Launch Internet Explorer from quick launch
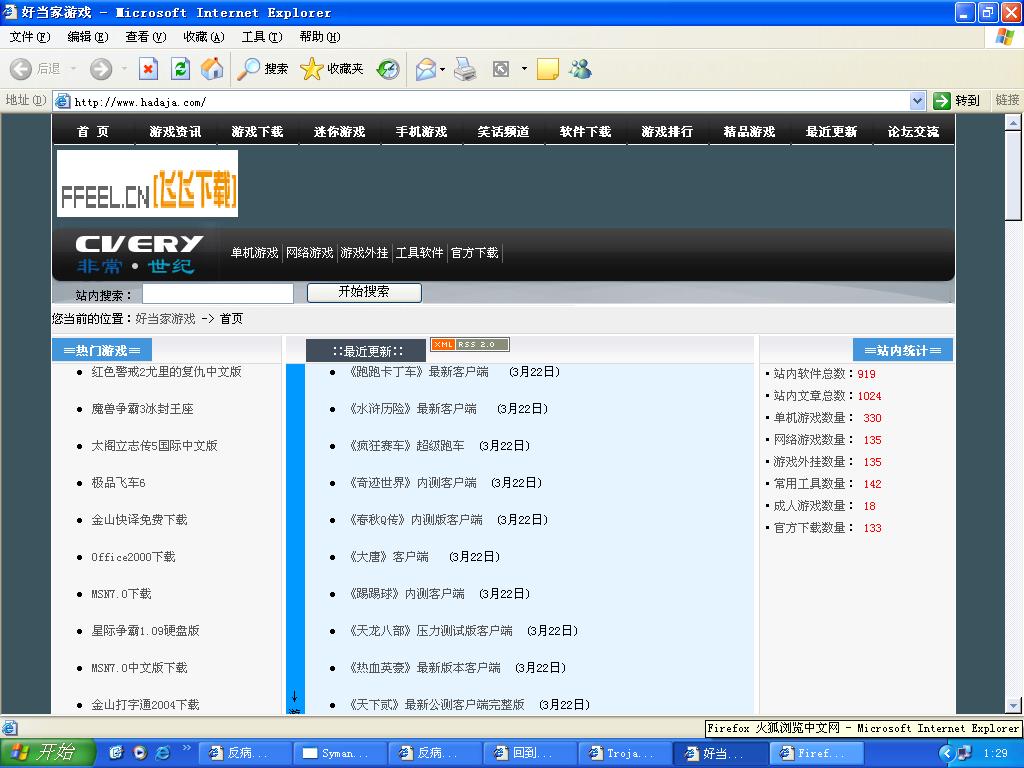This screenshot has width=1024, height=768. [163, 753]
